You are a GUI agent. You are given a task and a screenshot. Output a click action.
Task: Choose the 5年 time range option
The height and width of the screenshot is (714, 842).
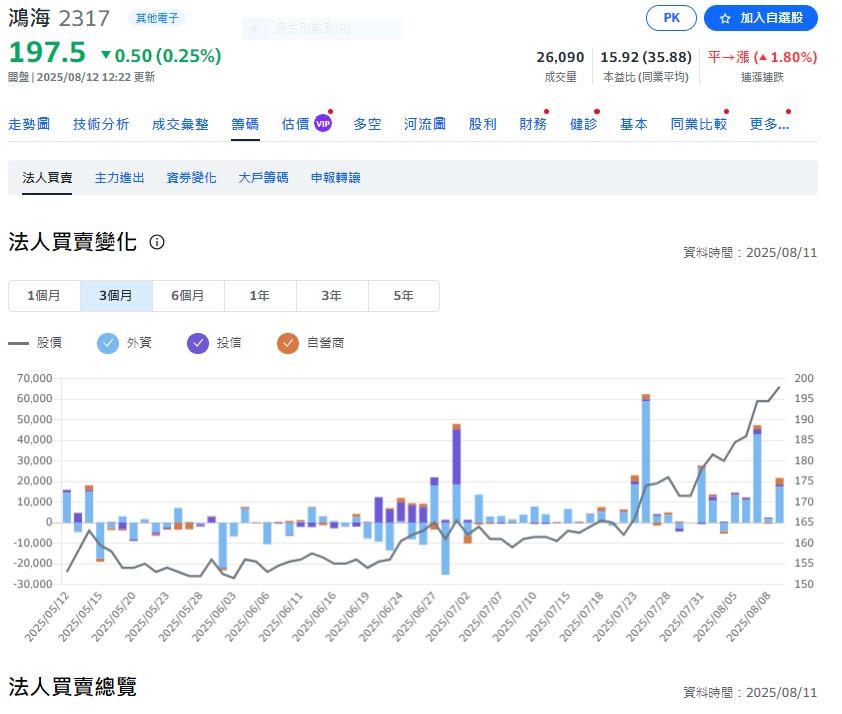(404, 296)
